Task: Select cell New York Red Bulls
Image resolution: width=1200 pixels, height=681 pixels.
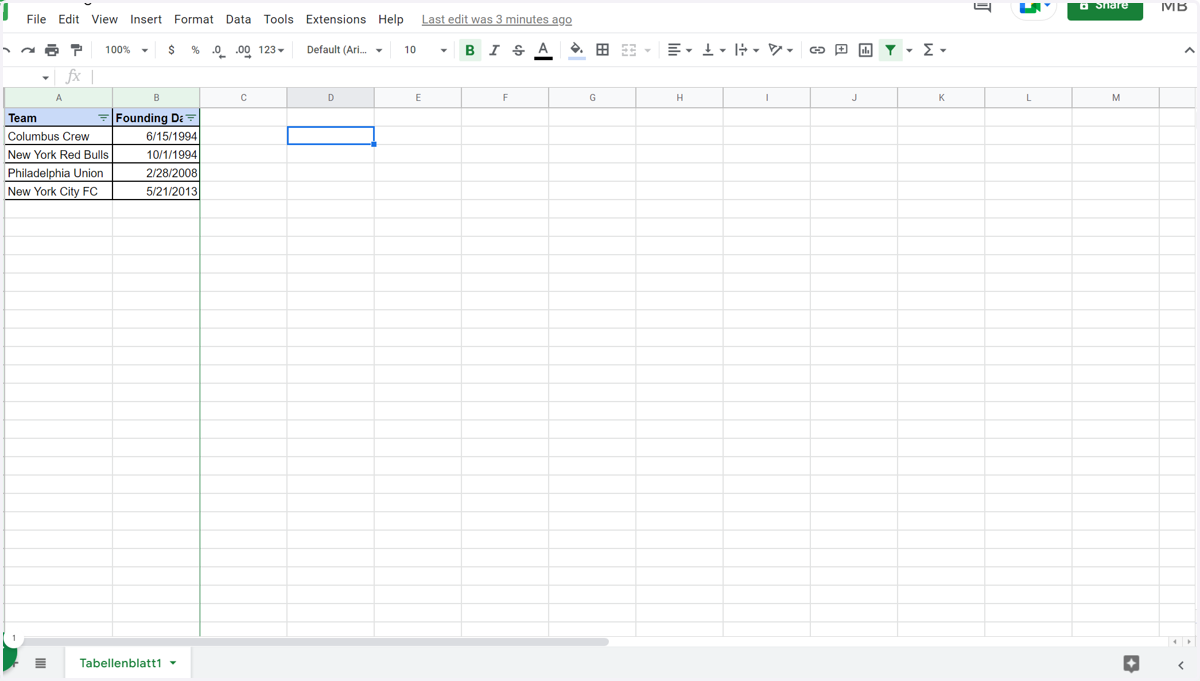Action: tap(58, 155)
